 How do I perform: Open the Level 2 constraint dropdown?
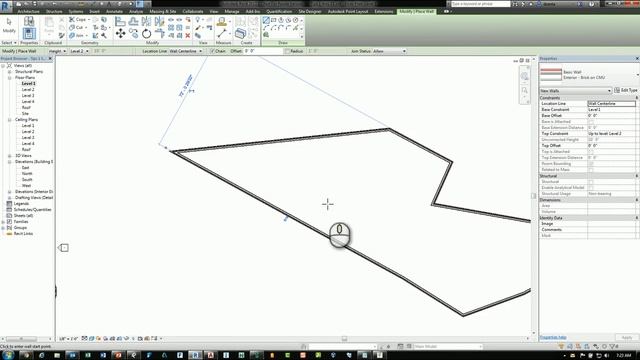80,51
